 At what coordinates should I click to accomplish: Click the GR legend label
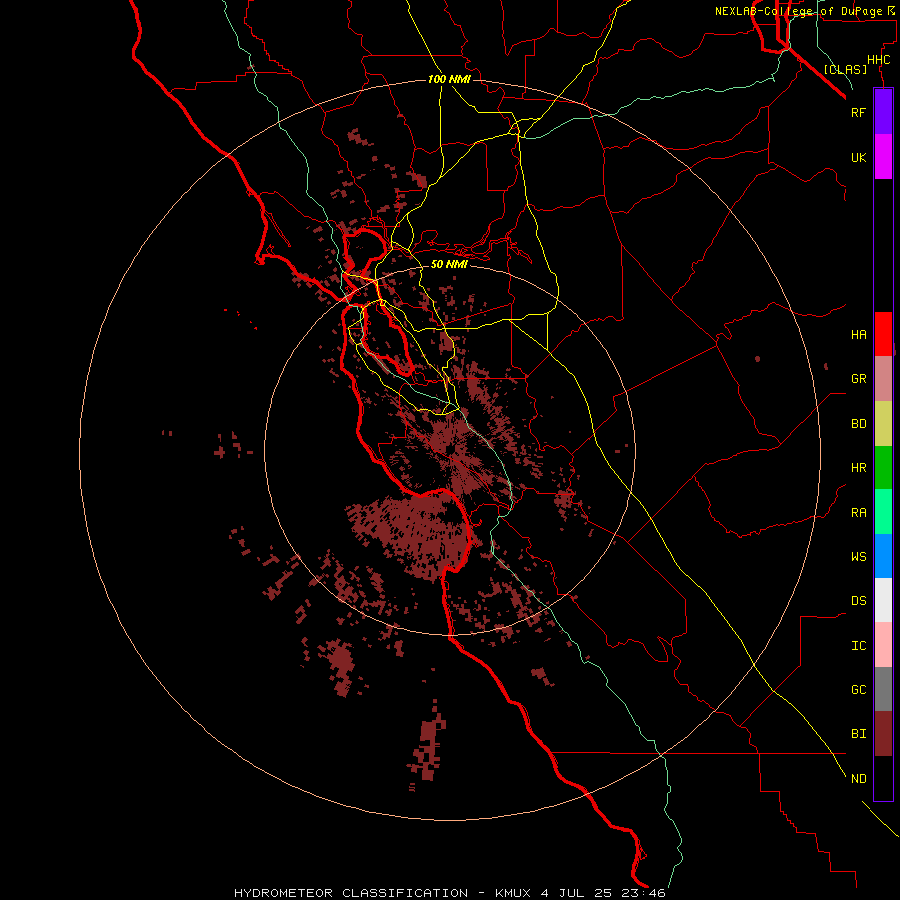tap(858, 379)
